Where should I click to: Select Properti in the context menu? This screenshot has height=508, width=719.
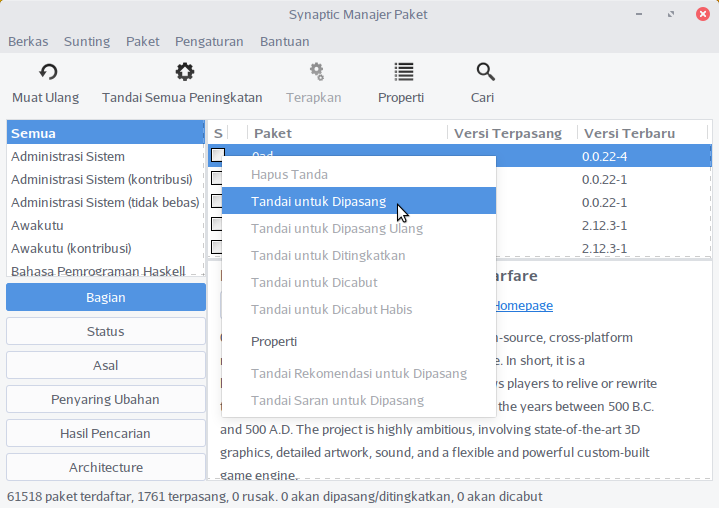[x=274, y=341]
